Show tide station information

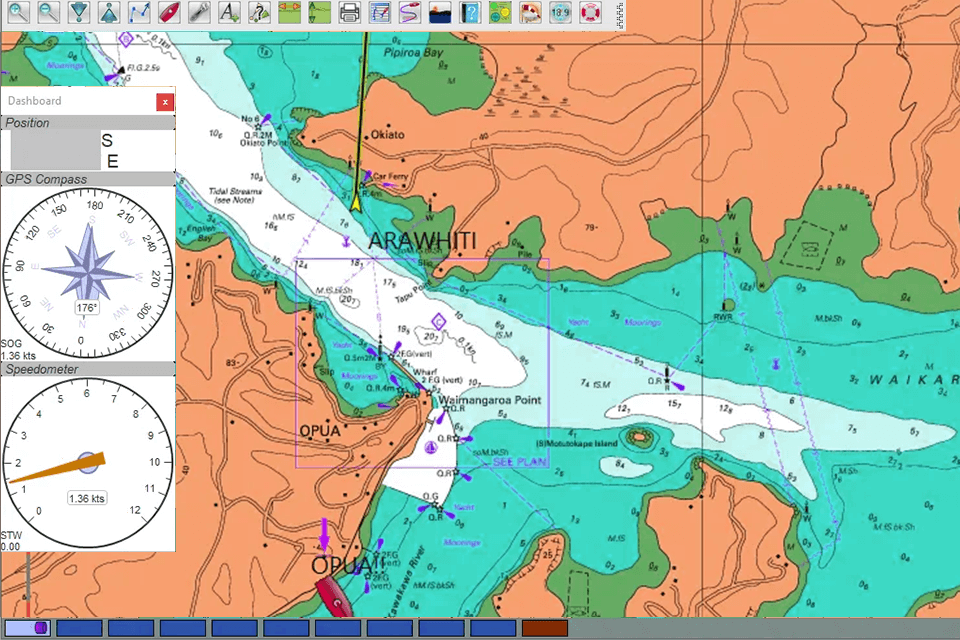coord(322,13)
